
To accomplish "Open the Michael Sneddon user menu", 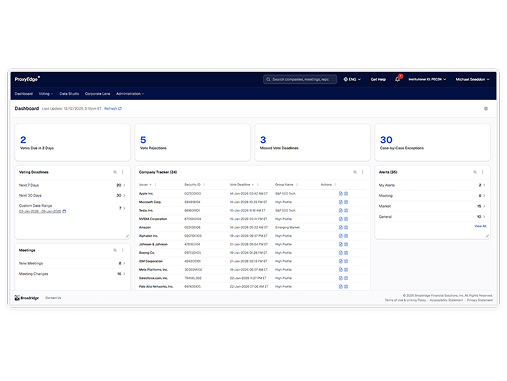I will click(x=472, y=79).
